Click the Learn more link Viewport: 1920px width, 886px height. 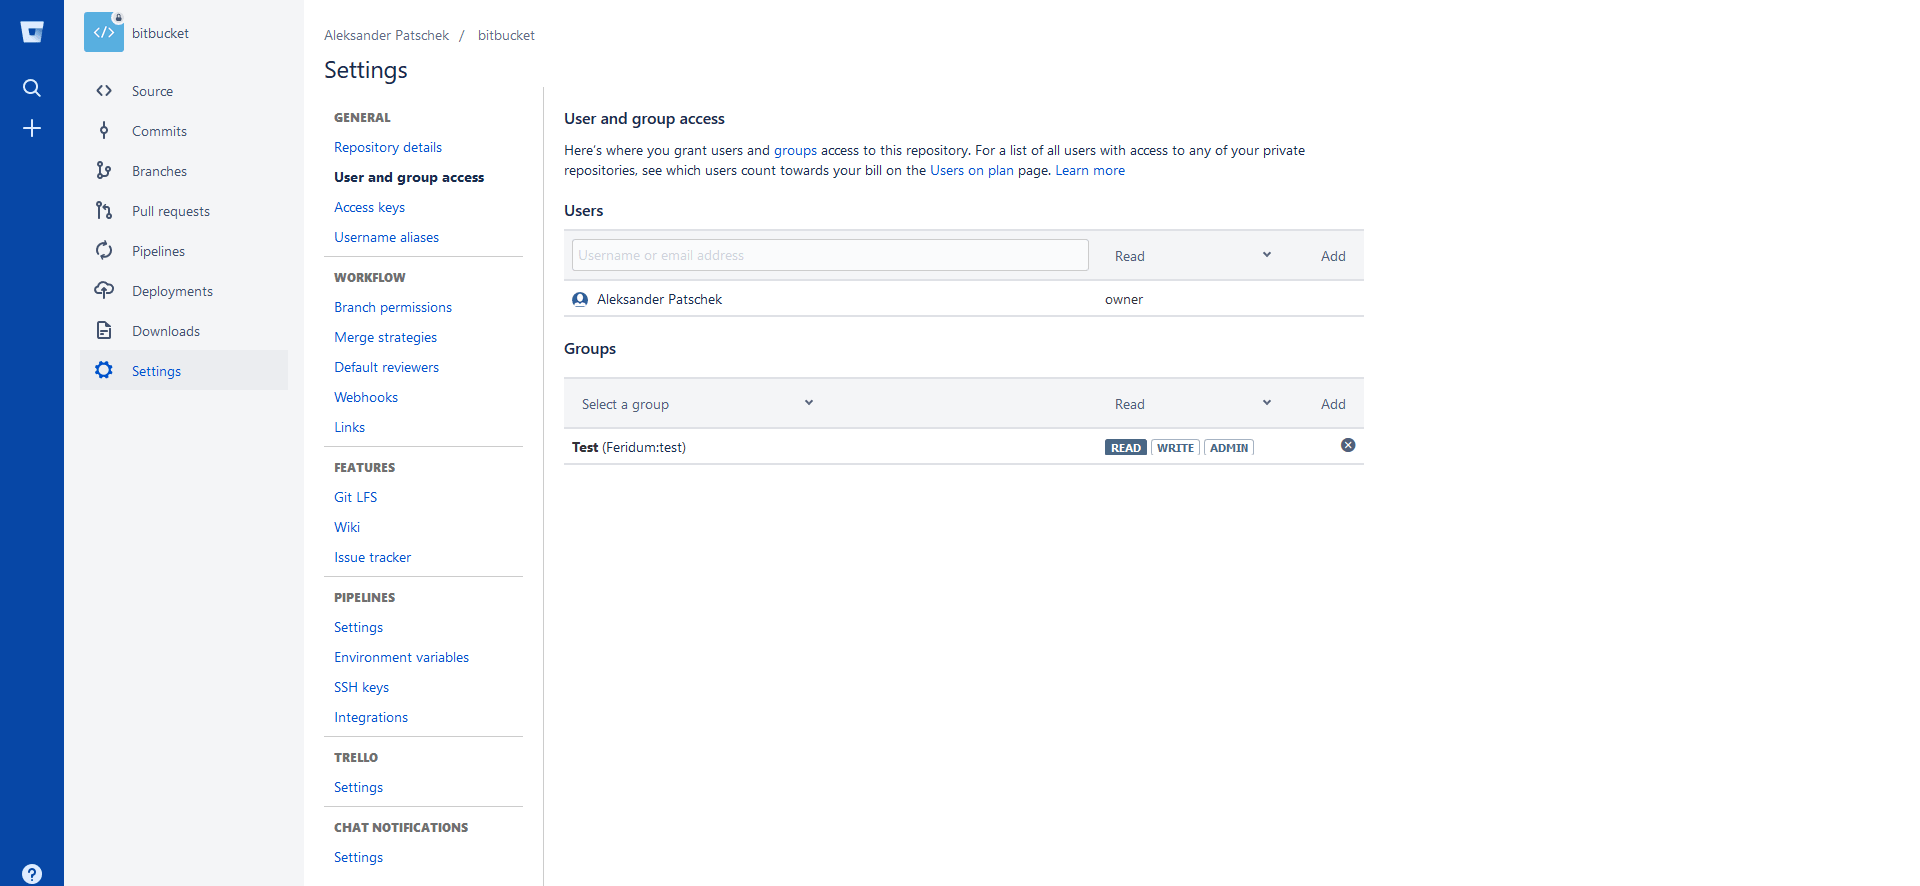(1089, 170)
